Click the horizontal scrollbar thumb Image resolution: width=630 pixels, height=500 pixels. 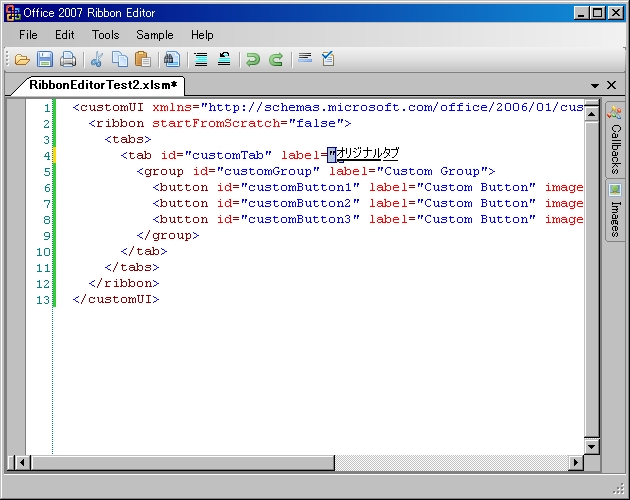pos(182,463)
